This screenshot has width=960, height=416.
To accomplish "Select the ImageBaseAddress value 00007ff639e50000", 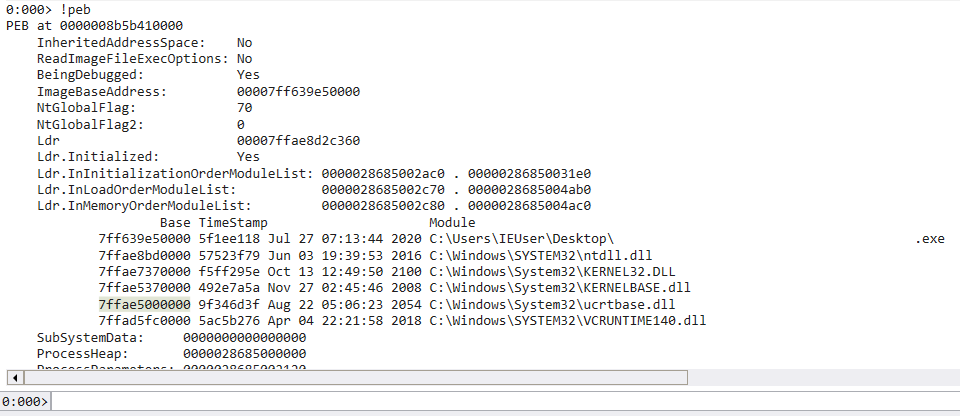I will pos(298,92).
